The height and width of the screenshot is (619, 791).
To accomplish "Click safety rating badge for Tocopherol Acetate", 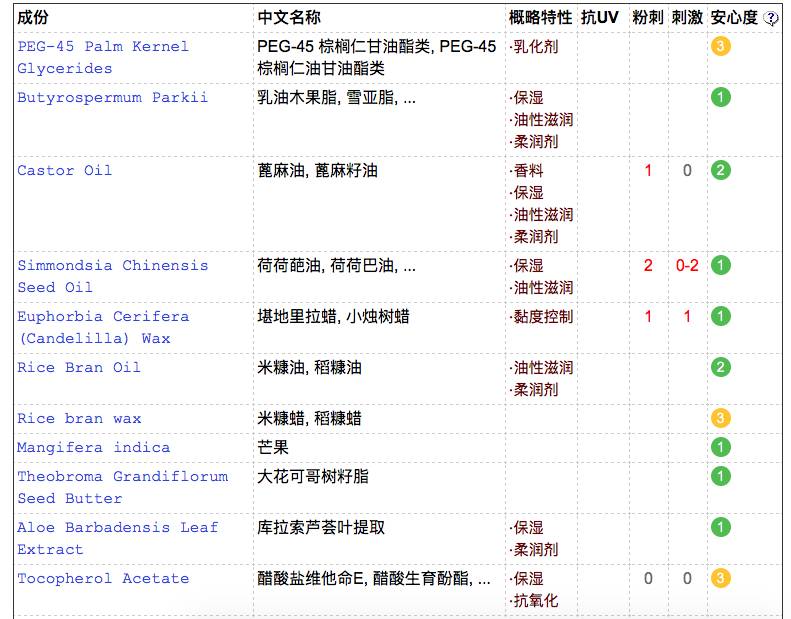I will (x=721, y=578).
